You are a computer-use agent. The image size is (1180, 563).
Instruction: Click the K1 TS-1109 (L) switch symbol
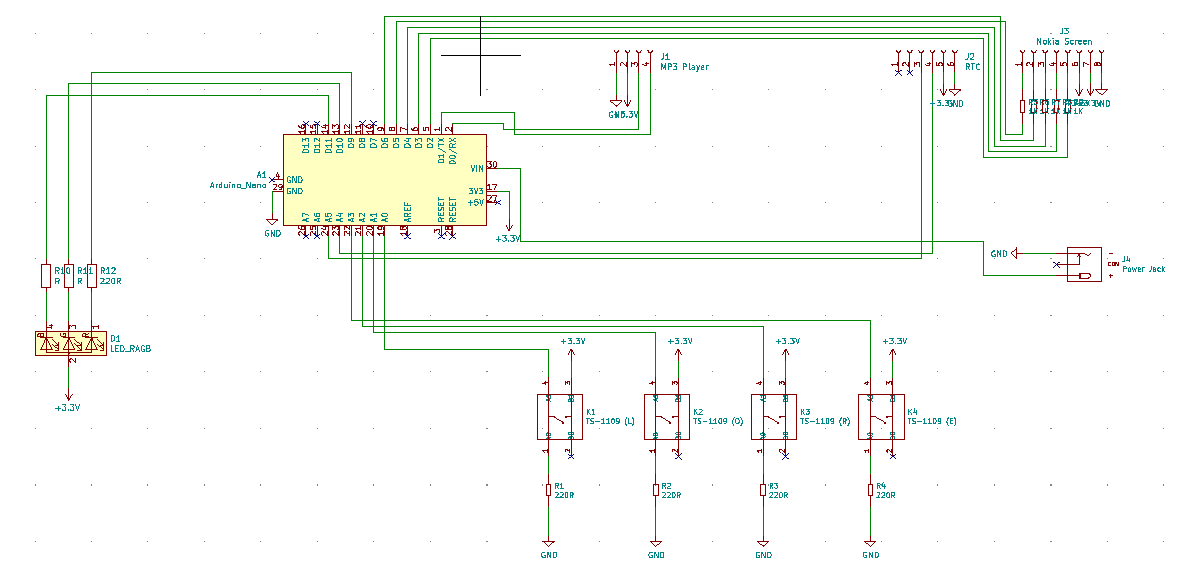(x=560, y=417)
